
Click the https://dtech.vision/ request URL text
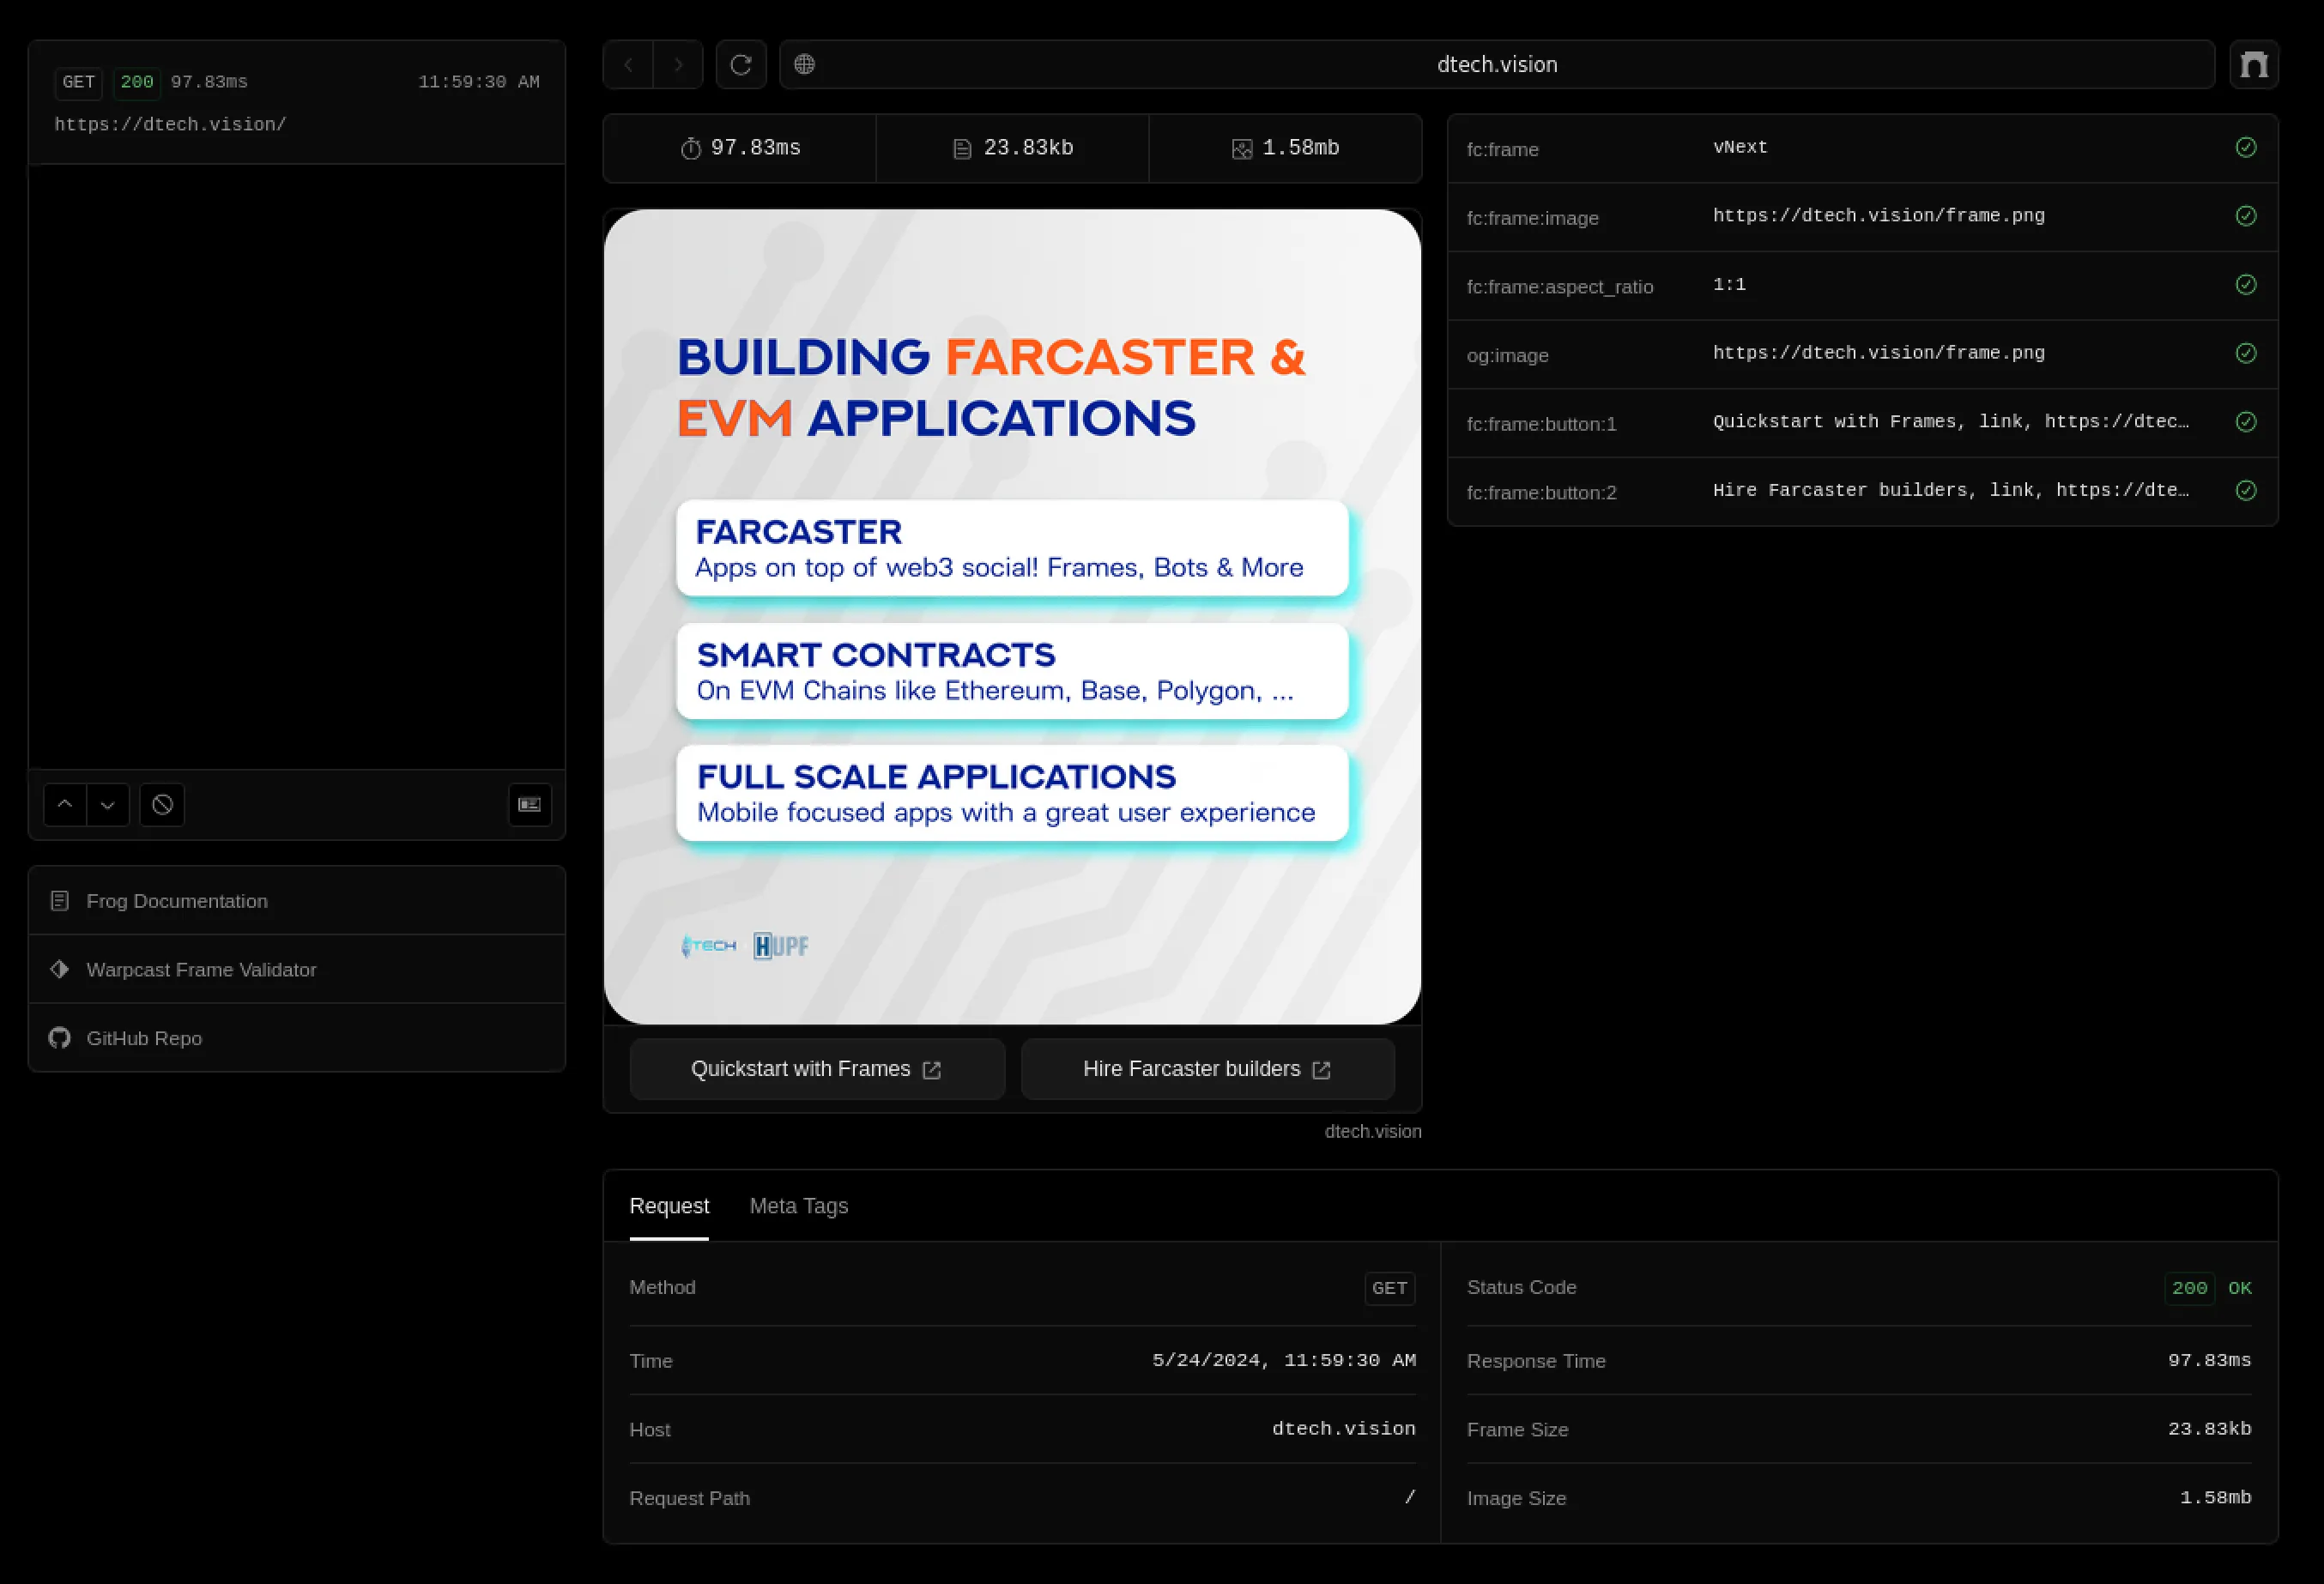(x=170, y=125)
